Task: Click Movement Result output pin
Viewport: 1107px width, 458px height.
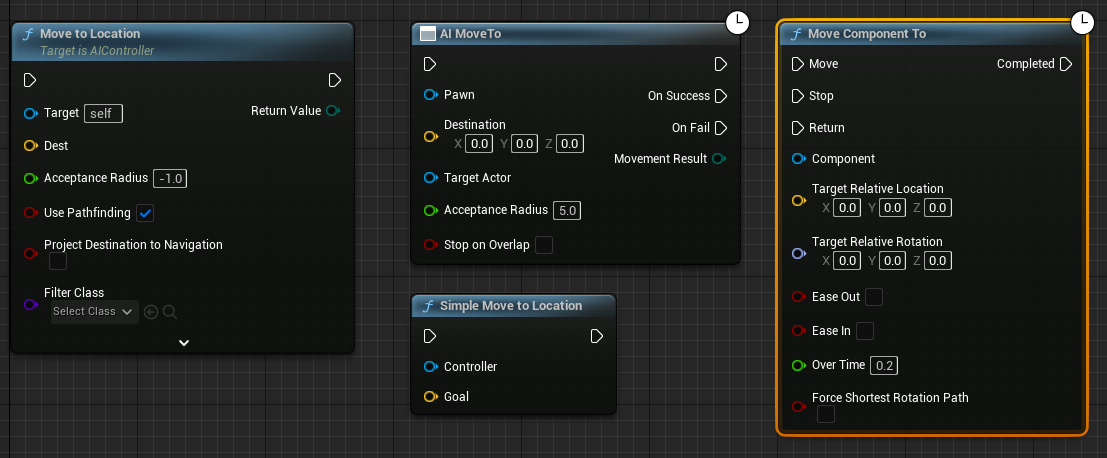Action: (719, 159)
